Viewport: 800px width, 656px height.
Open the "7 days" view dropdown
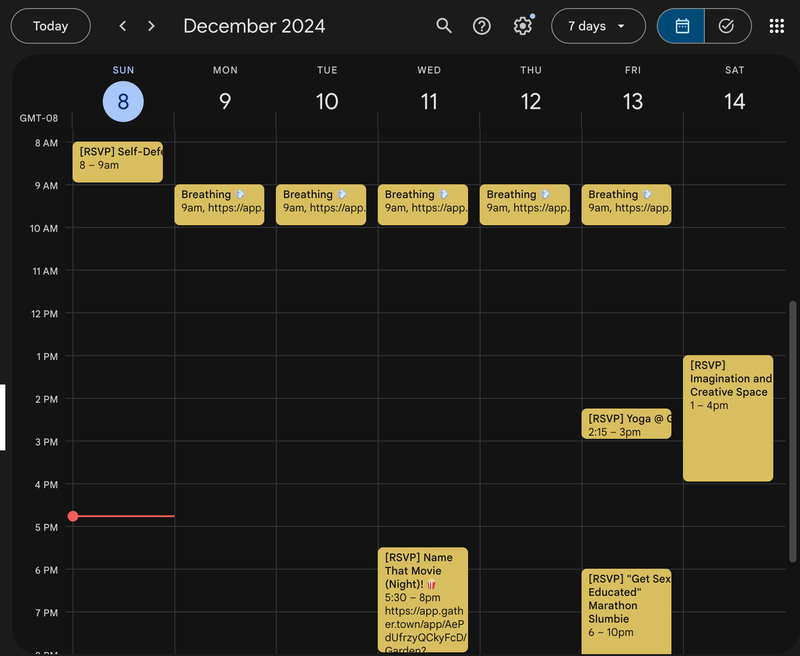pyautogui.click(x=598, y=26)
